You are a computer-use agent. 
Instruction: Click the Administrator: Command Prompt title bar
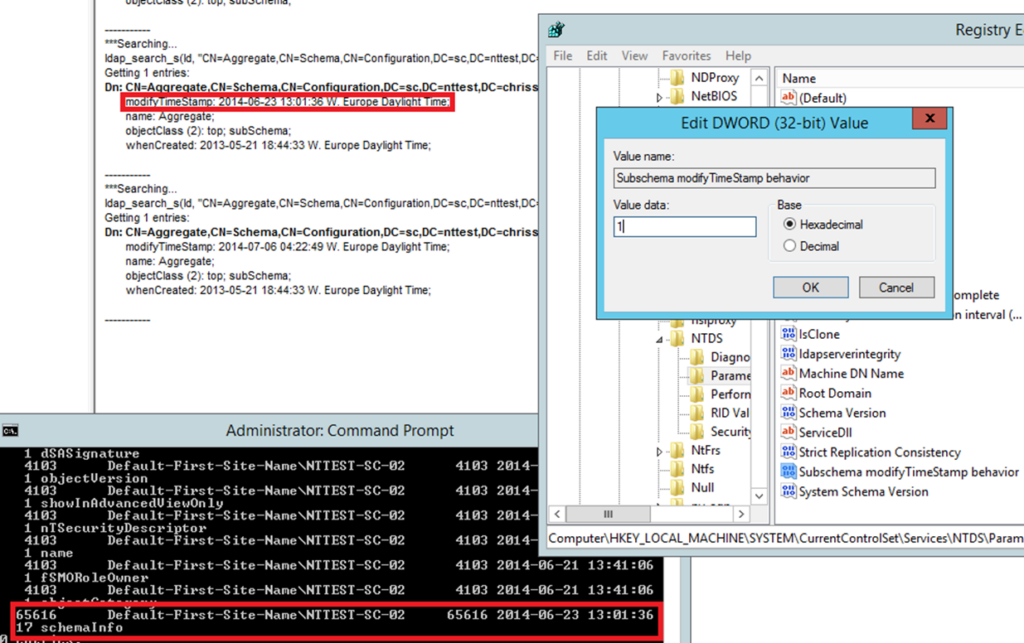(x=340, y=430)
